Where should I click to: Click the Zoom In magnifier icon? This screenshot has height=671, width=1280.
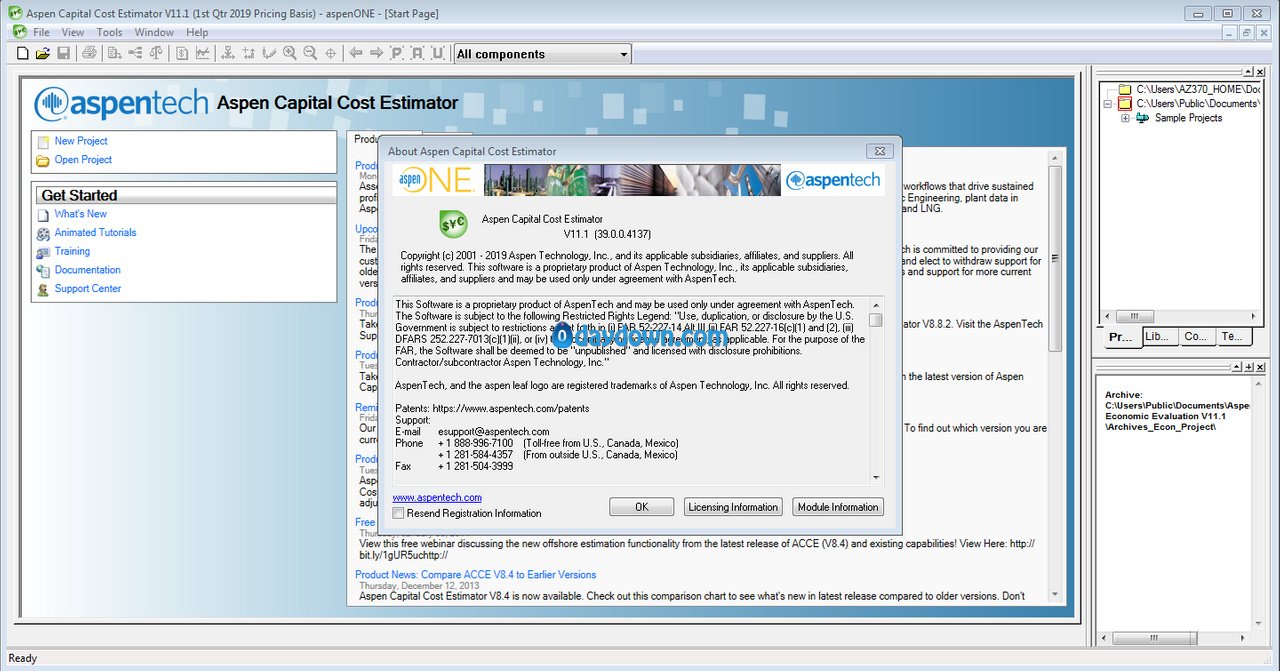pos(290,53)
